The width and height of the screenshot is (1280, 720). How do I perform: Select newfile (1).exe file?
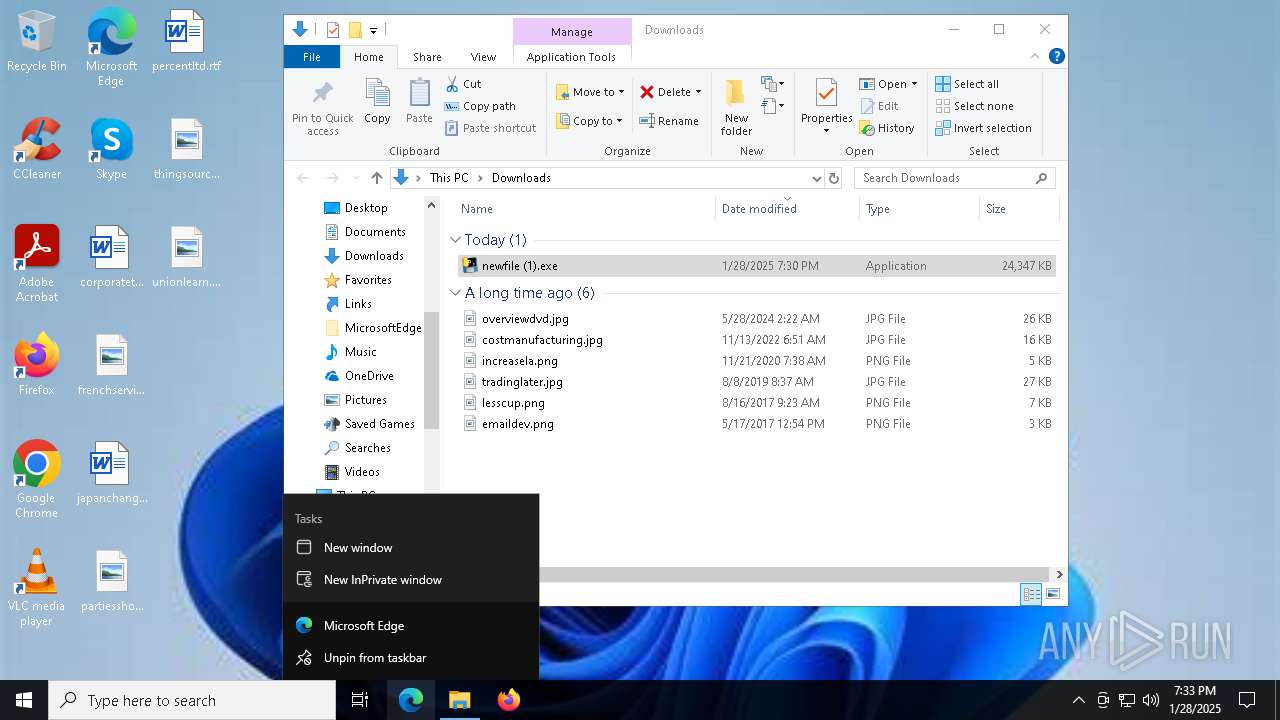[756, 266]
